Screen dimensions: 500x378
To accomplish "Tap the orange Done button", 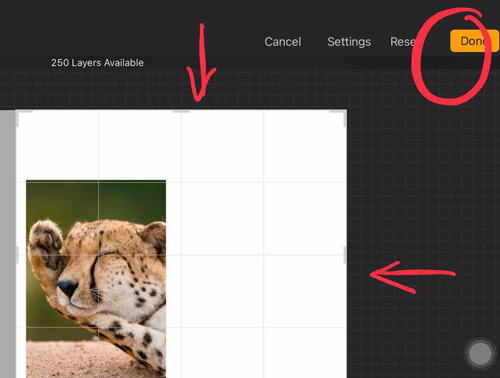I will (x=474, y=41).
